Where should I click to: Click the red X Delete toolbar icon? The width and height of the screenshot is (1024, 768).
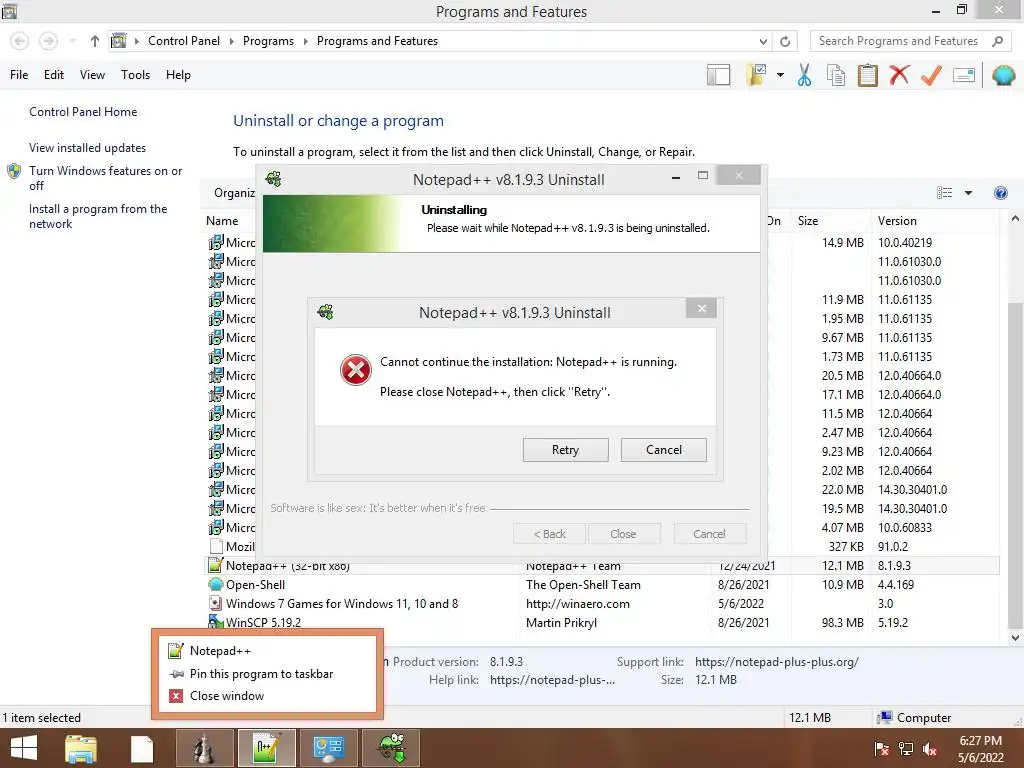(899, 74)
